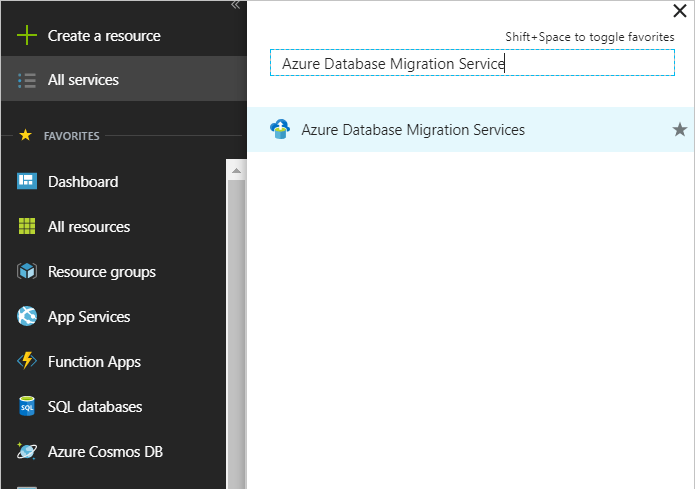
Task: Click the Function Apps lightning icon
Action: tap(27, 362)
